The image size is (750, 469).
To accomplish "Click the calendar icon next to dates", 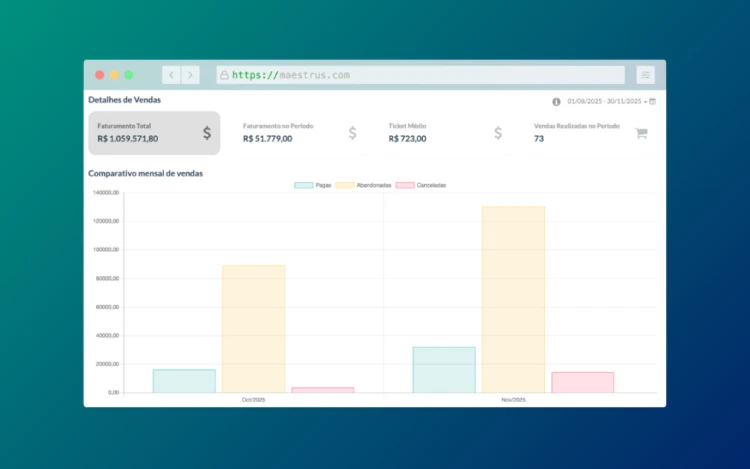I will pyautogui.click(x=653, y=101).
